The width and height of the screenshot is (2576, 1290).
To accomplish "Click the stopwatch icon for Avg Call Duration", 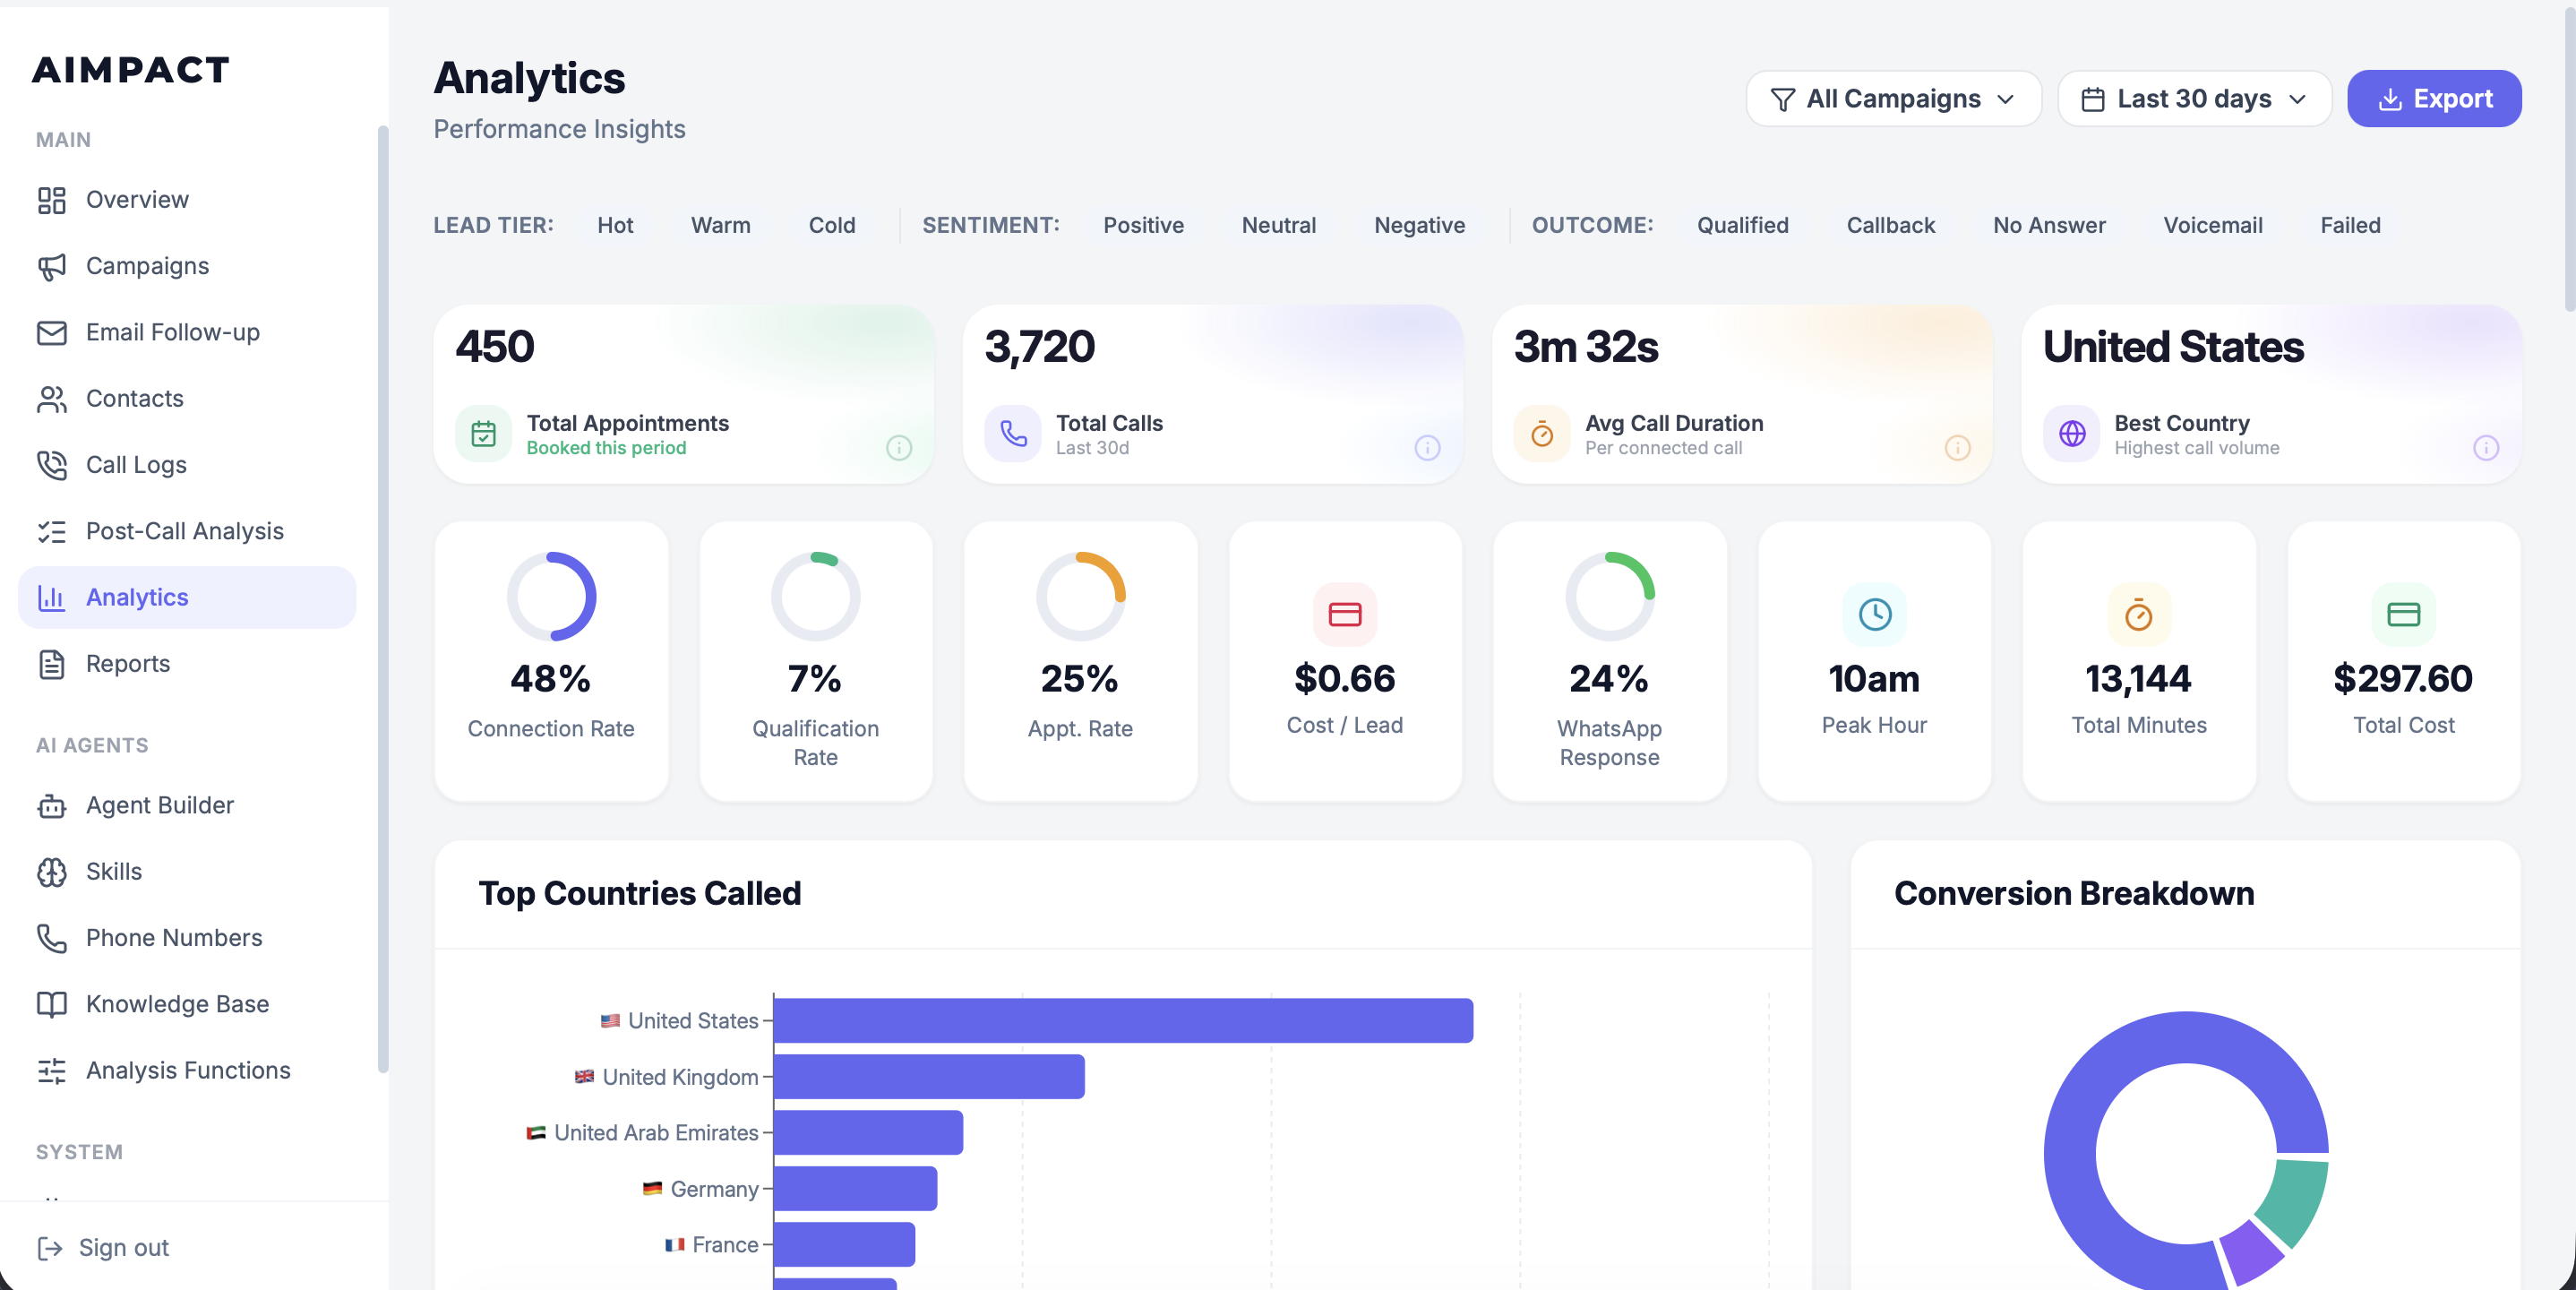I will point(1543,434).
